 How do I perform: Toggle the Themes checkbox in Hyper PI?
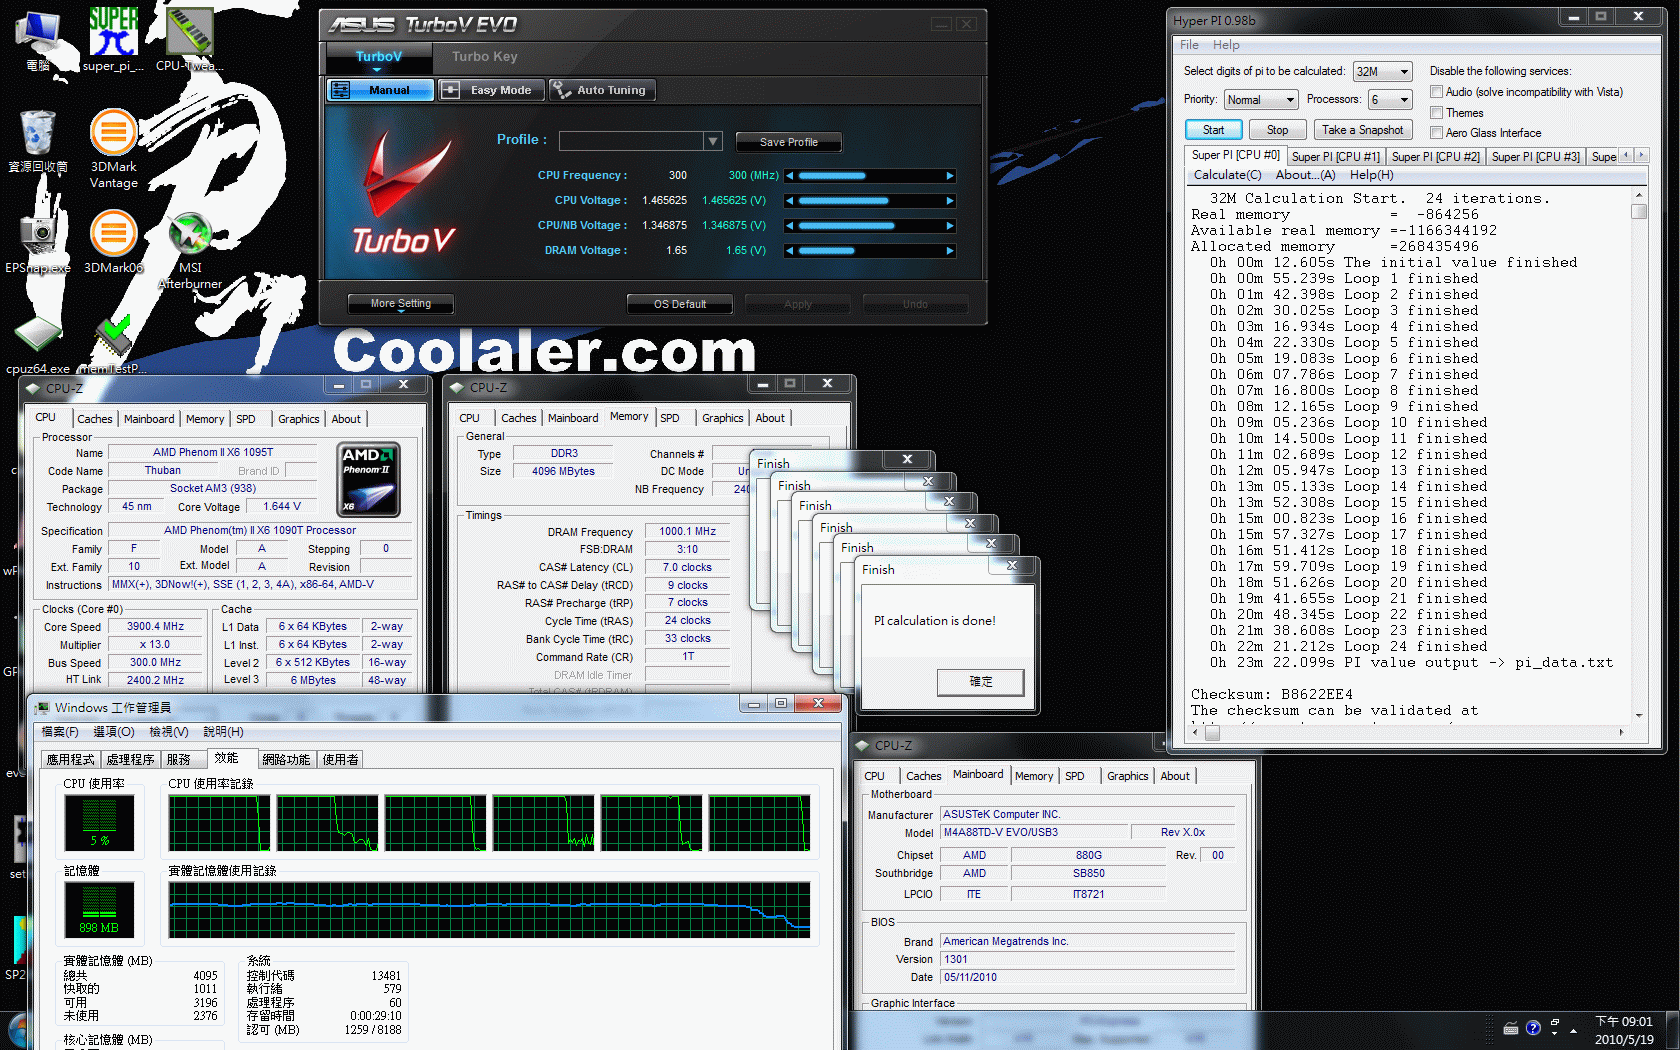1436,113
